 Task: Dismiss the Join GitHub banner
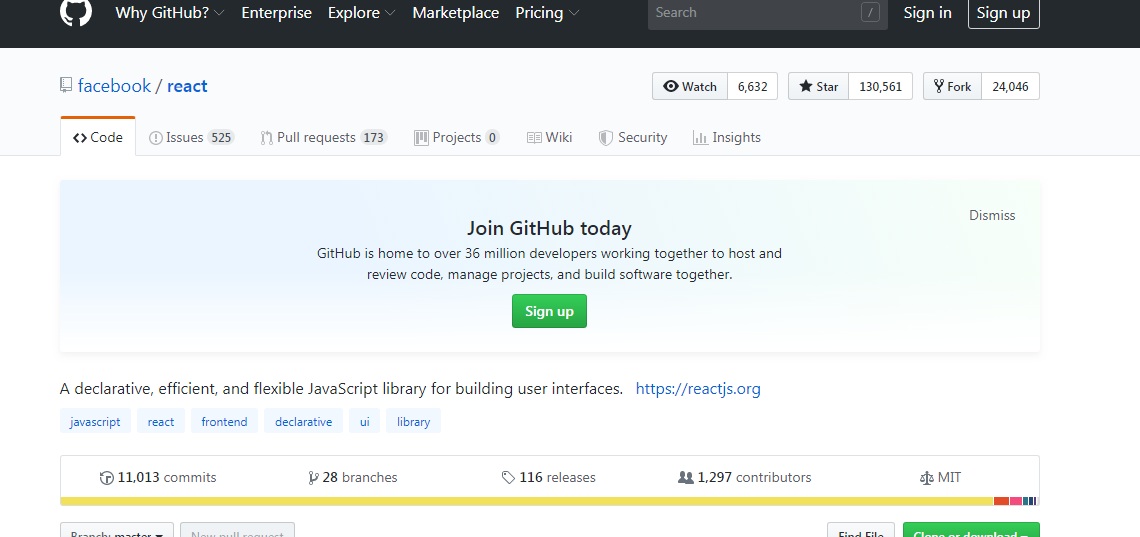pos(992,215)
